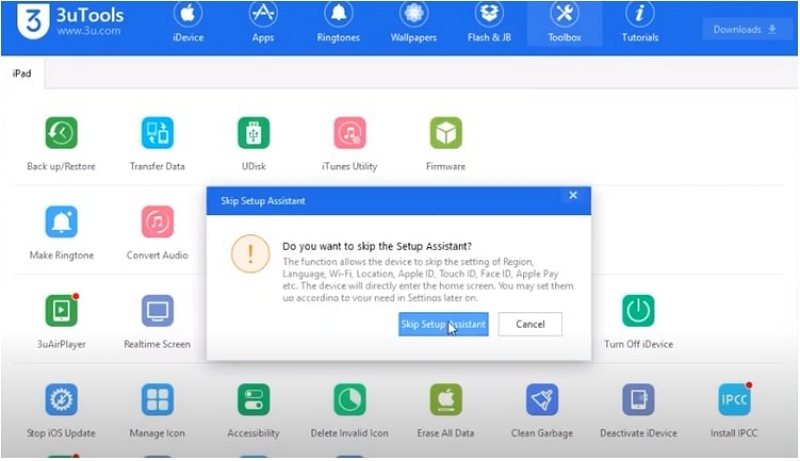800x461 pixels.
Task: Open the Firmware tool
Action: point(445,133)
